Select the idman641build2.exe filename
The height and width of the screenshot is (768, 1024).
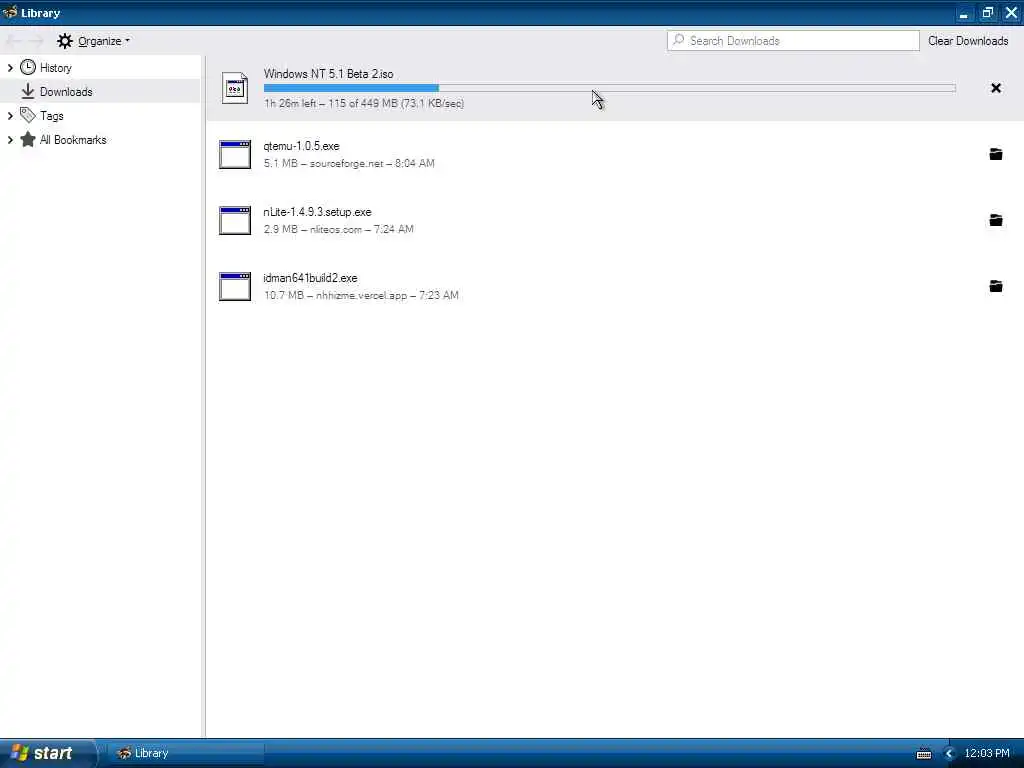(x=310, y=278)
